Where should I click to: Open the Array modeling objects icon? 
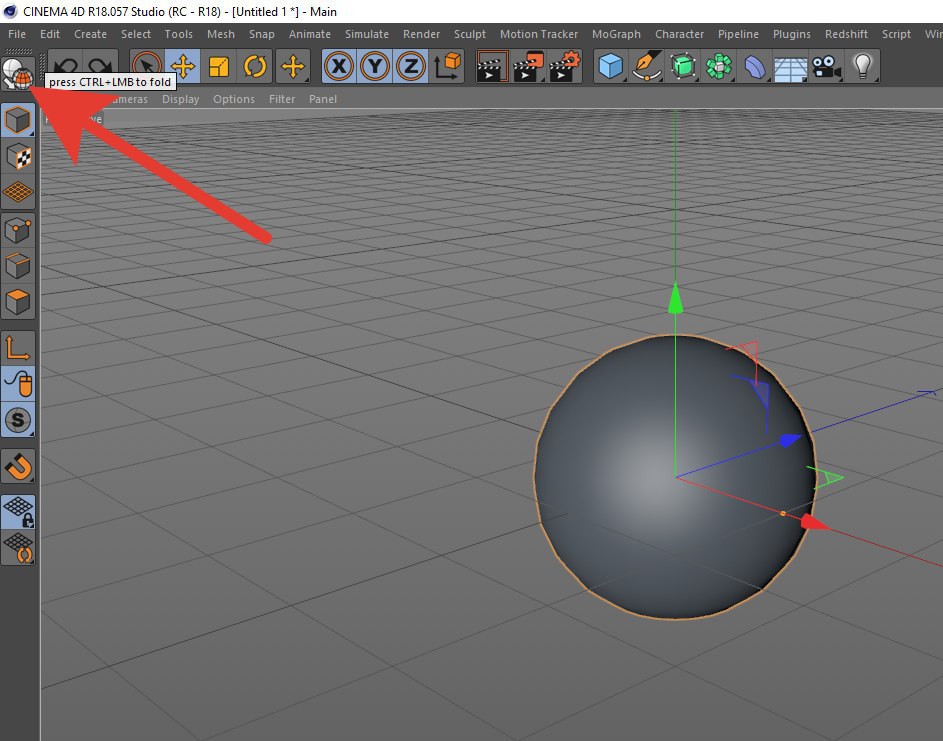719,66
